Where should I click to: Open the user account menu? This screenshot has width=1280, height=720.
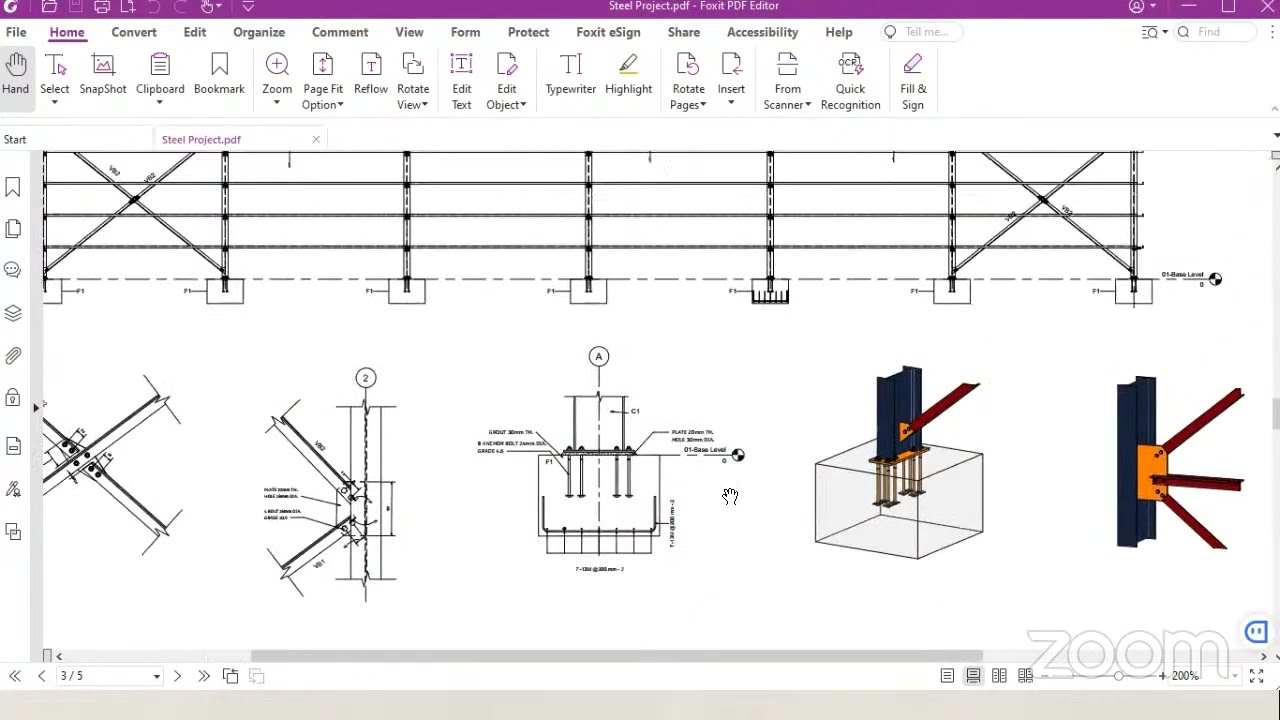1142,6
